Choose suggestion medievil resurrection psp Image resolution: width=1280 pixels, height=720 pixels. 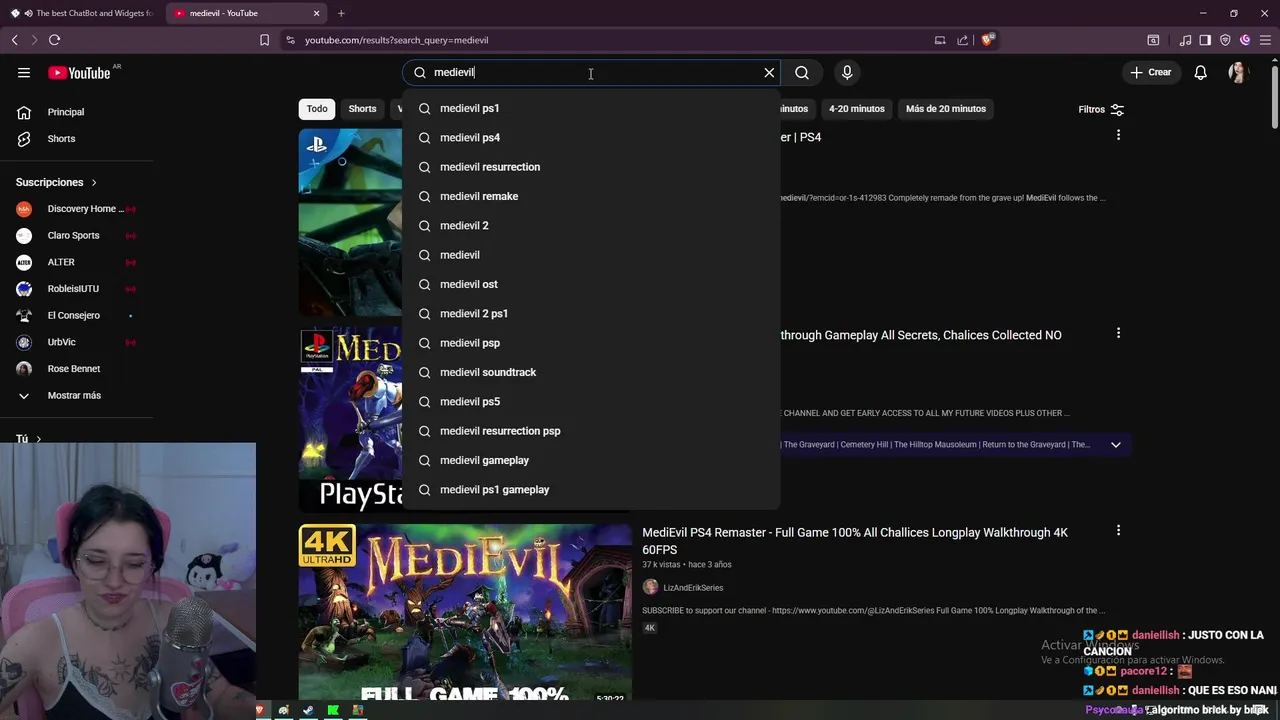tap(590, 431)
